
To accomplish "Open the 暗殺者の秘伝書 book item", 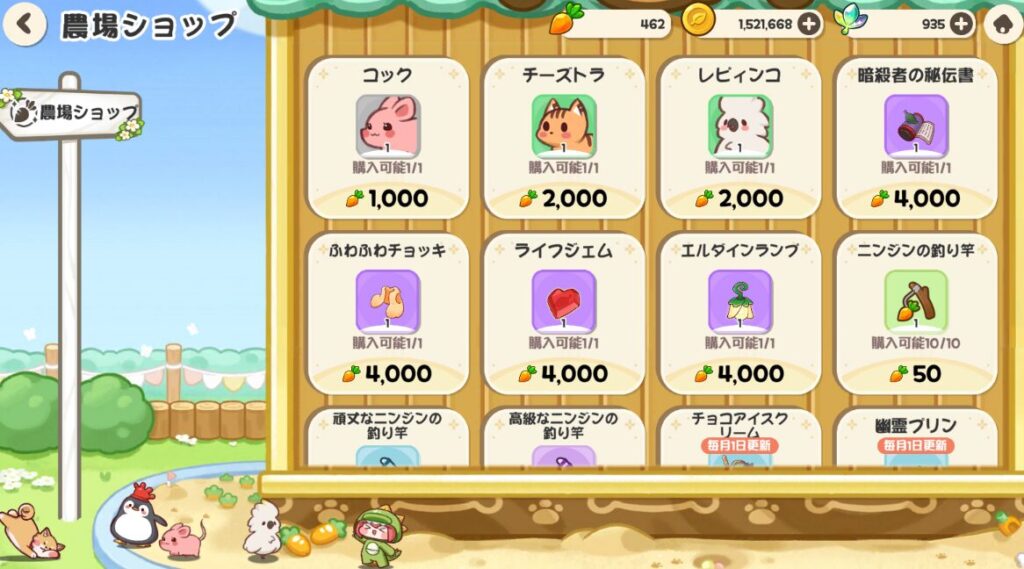I will coord(916,125).
